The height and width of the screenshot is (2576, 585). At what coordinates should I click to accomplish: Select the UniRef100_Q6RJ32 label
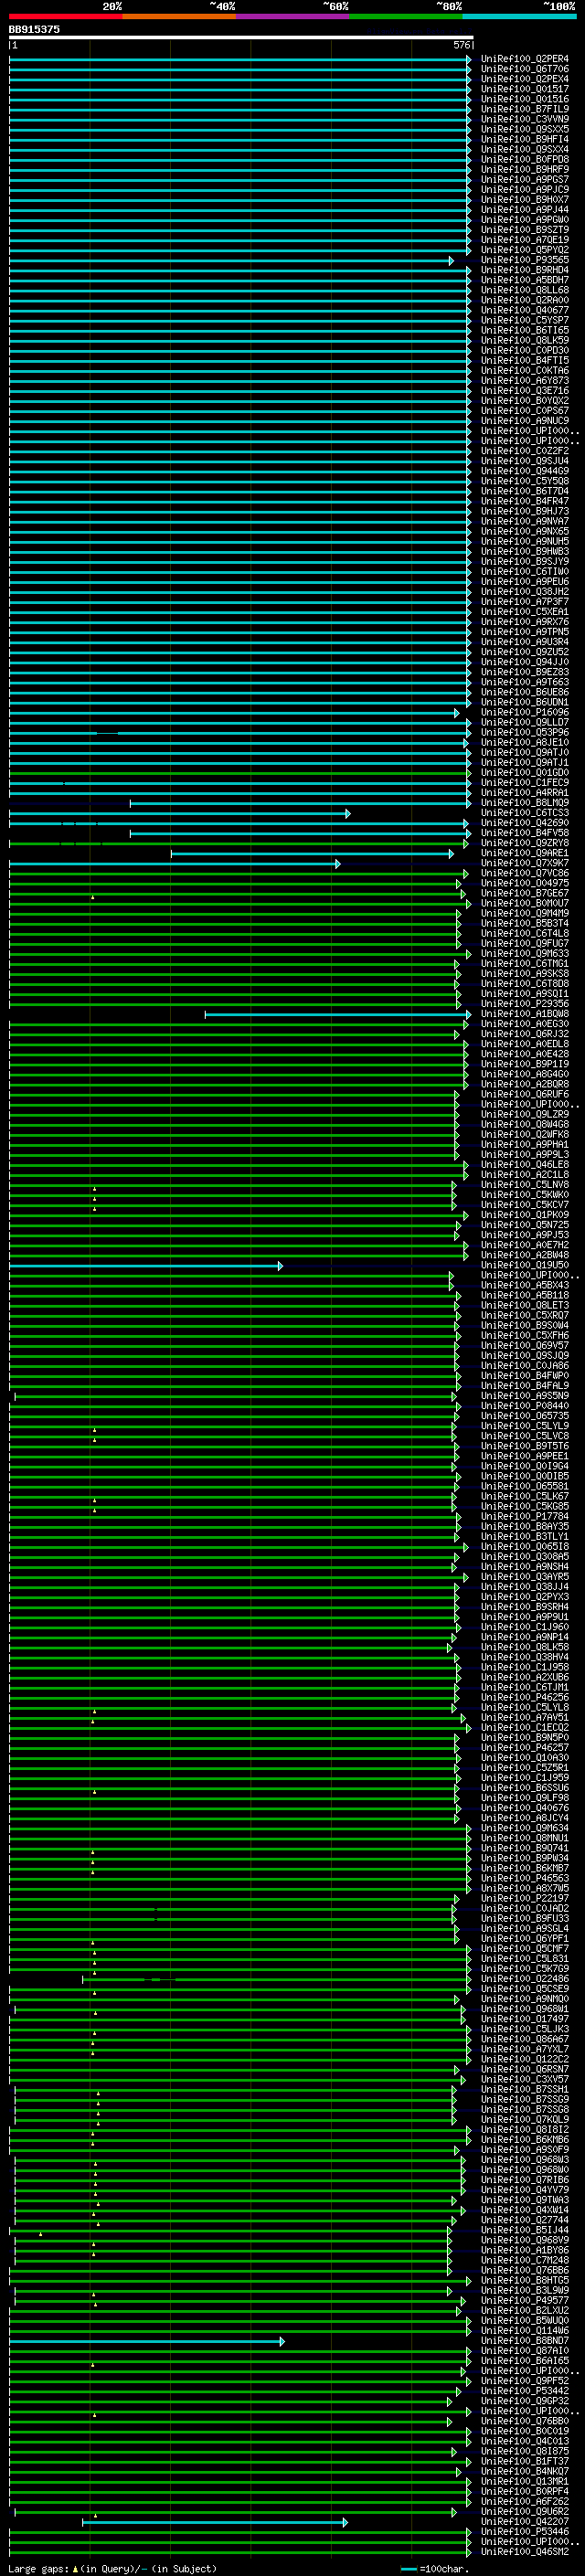click(x=525, y=1034)
